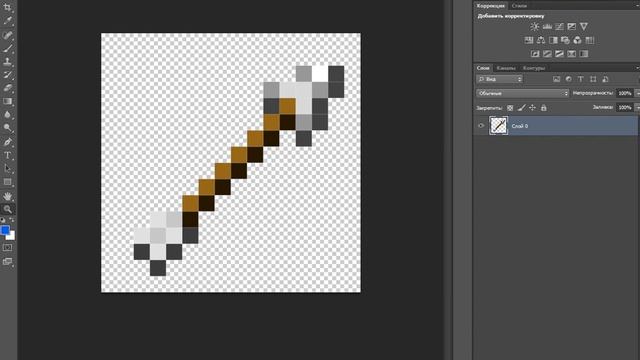Screen dimensions: 640x360
Task: Select the Gradient tool
Action: (x=7, y=101)
